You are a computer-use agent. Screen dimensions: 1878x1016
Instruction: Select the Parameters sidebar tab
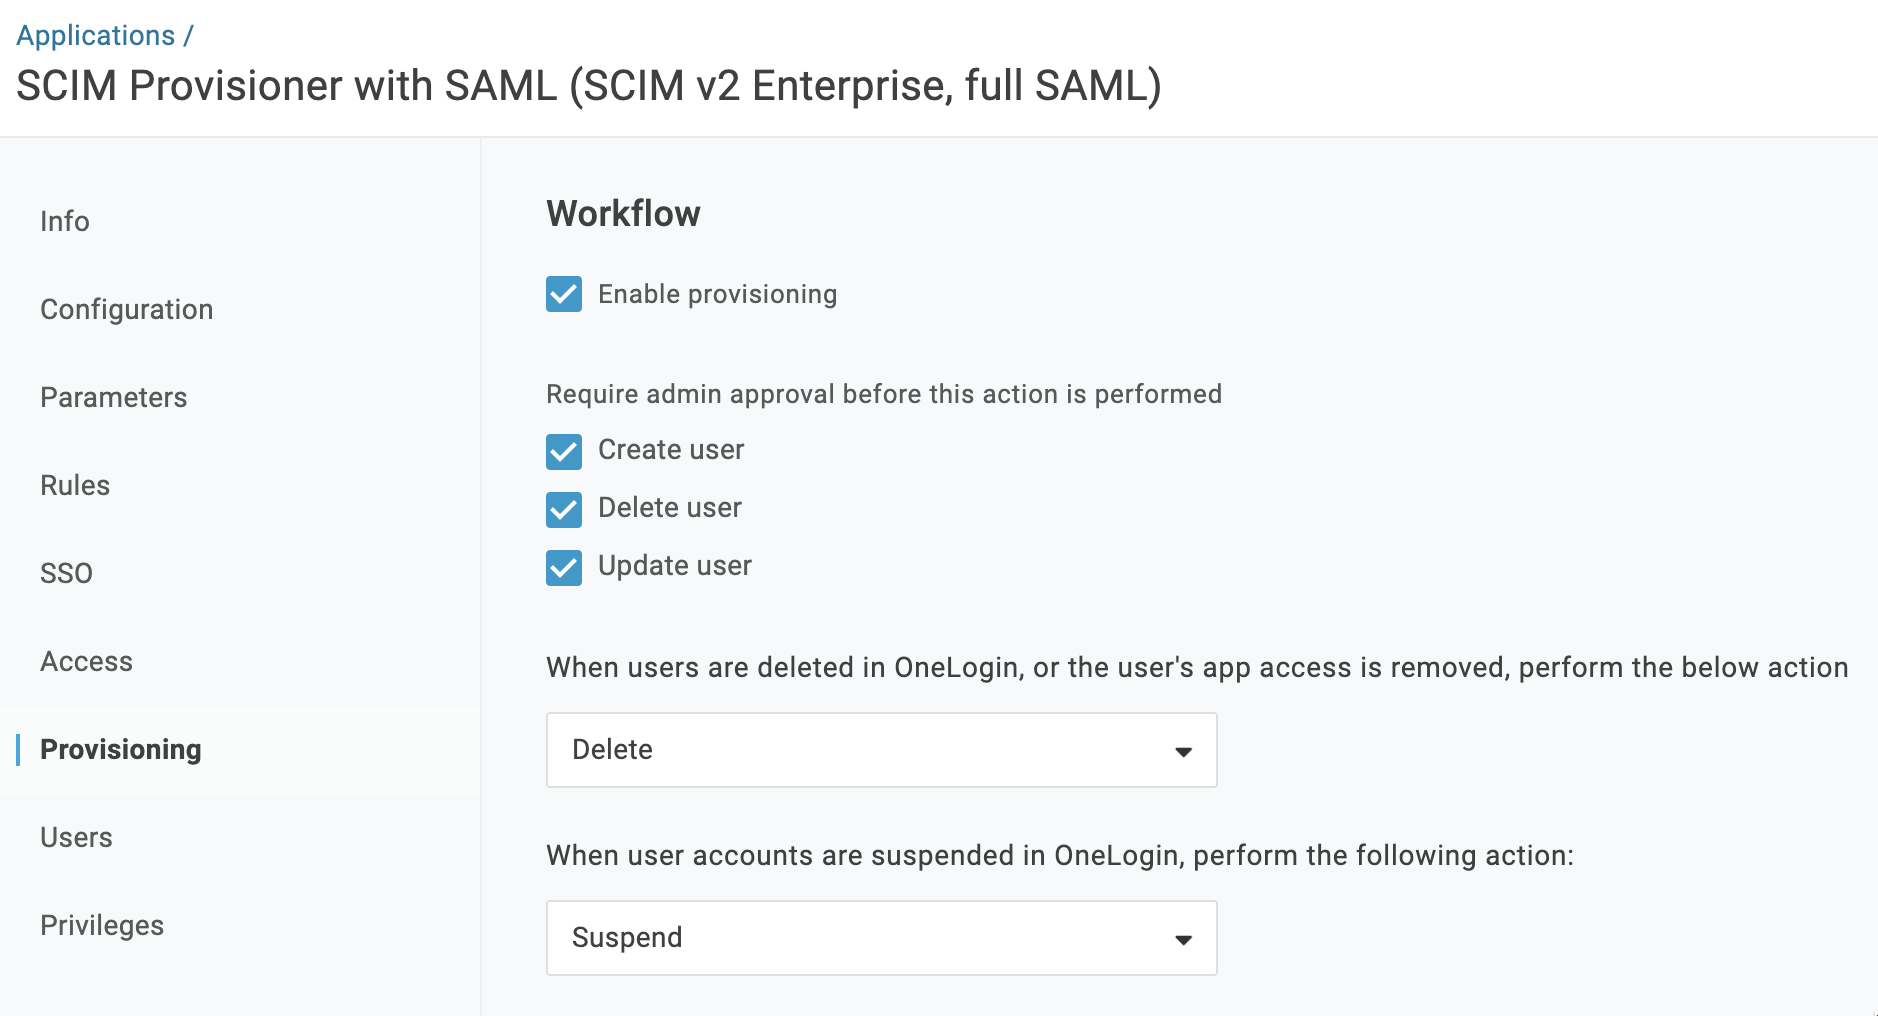[114, 397]
